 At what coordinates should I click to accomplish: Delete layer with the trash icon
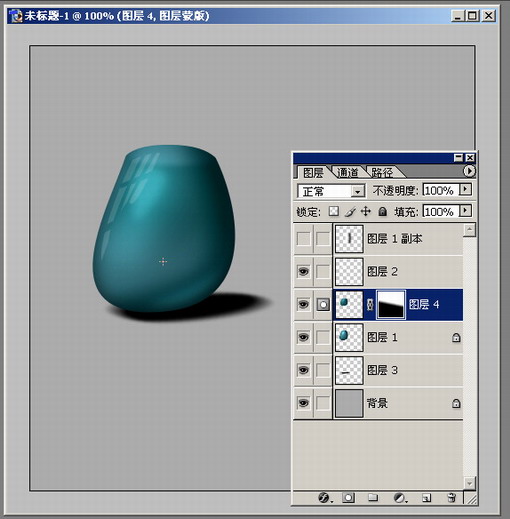click(451, 498)
